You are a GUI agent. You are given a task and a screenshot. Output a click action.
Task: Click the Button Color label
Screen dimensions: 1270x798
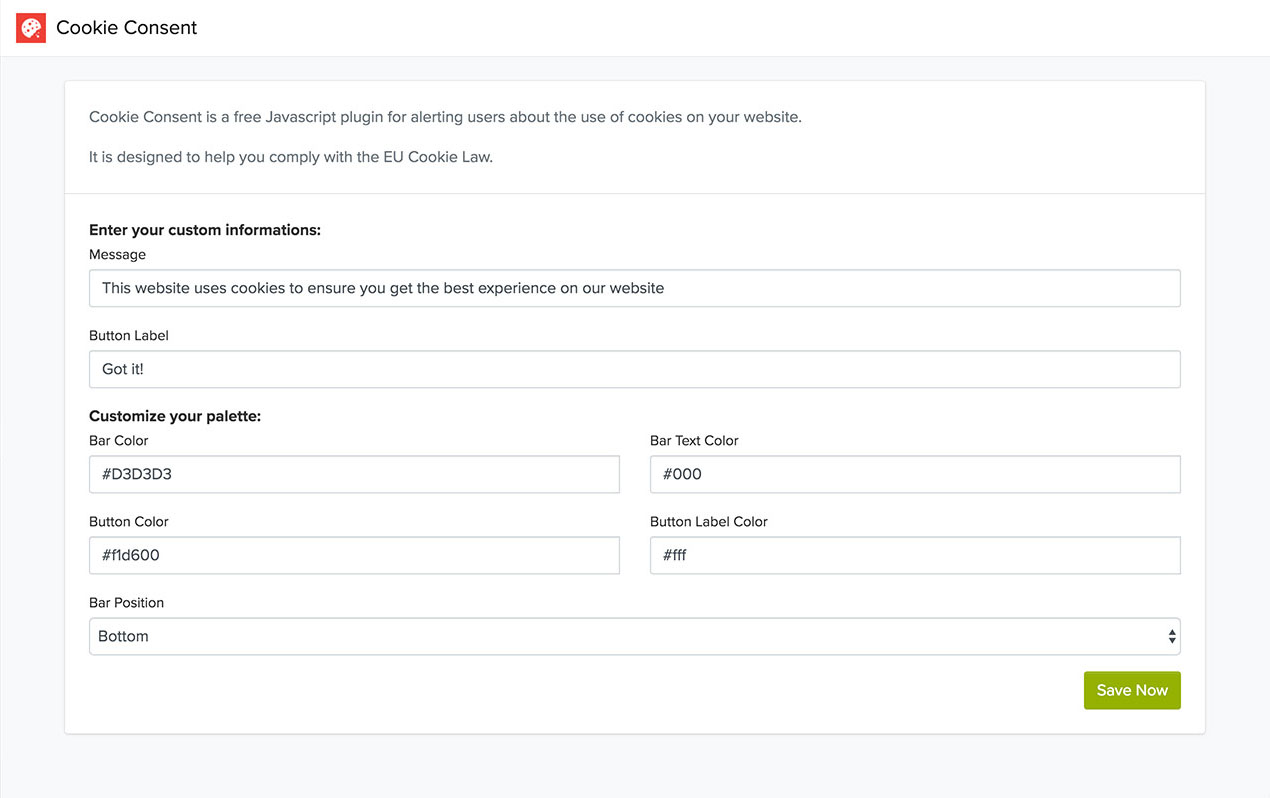click(129, 522)
